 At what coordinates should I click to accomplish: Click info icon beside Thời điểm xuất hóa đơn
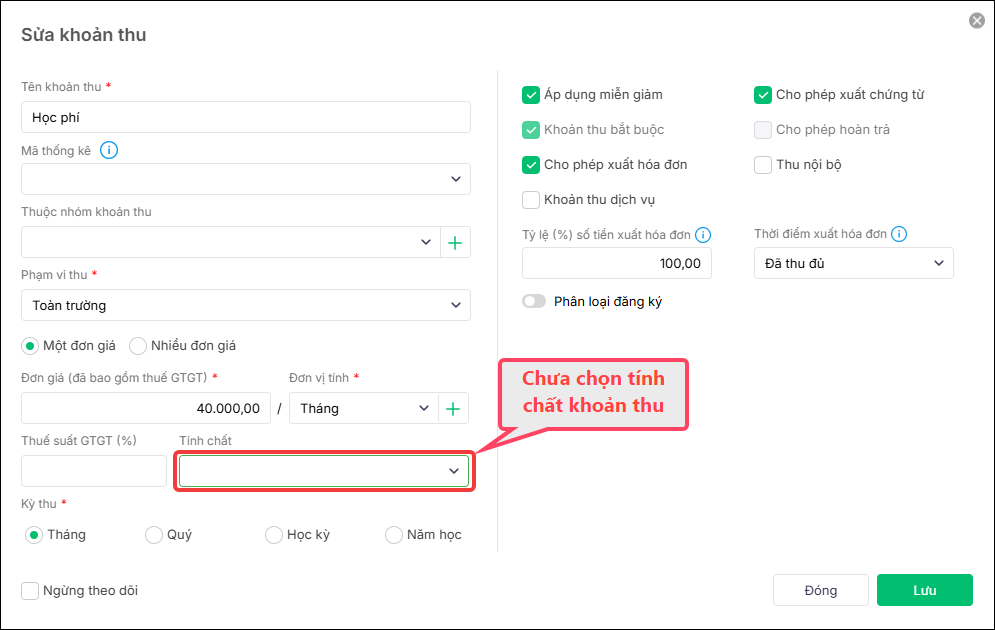(899, 234)
